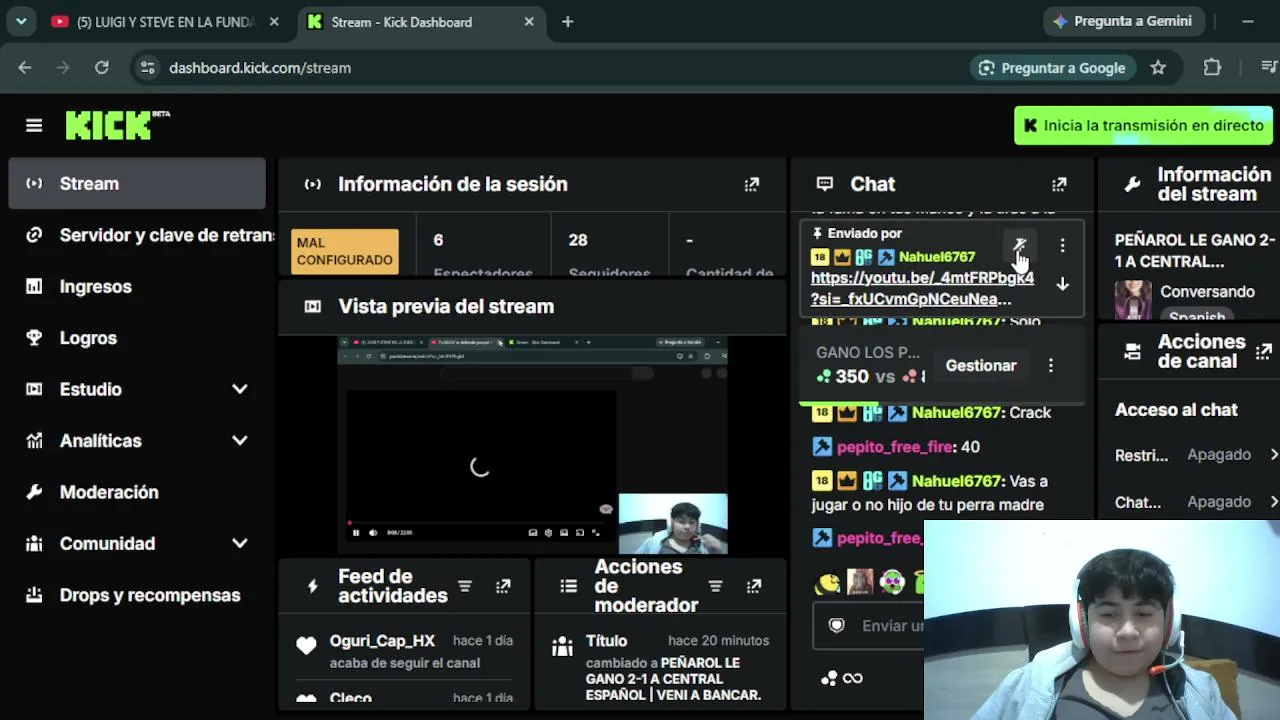
Task: Open the Restri... chat access setting chevron
Action: [x=1273, y=455]
